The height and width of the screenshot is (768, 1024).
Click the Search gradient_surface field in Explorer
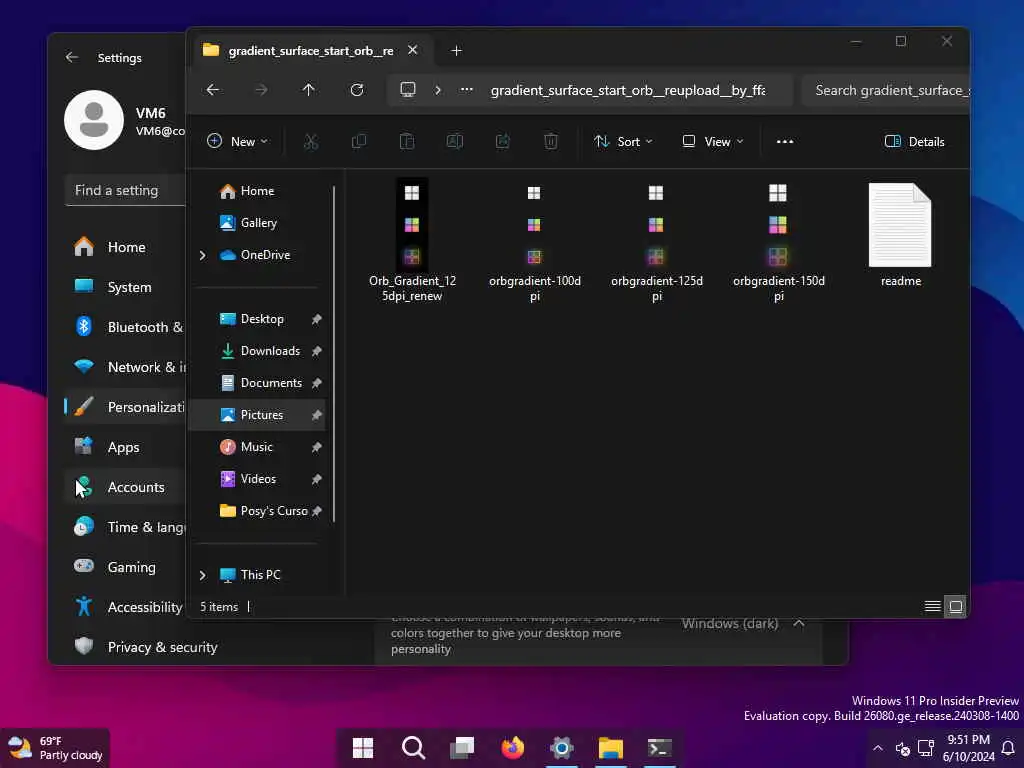(x=886, y=90)
